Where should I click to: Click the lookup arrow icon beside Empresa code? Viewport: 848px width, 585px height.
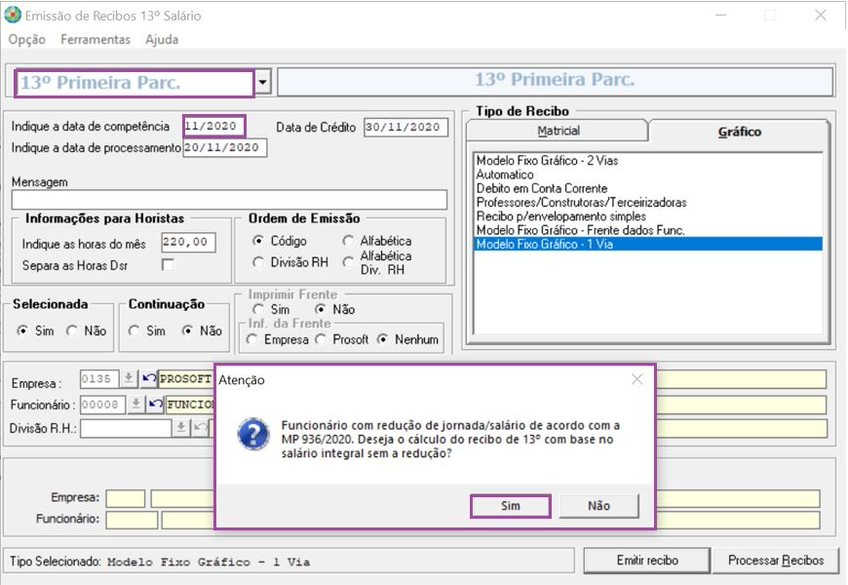(x=129, y=378)
